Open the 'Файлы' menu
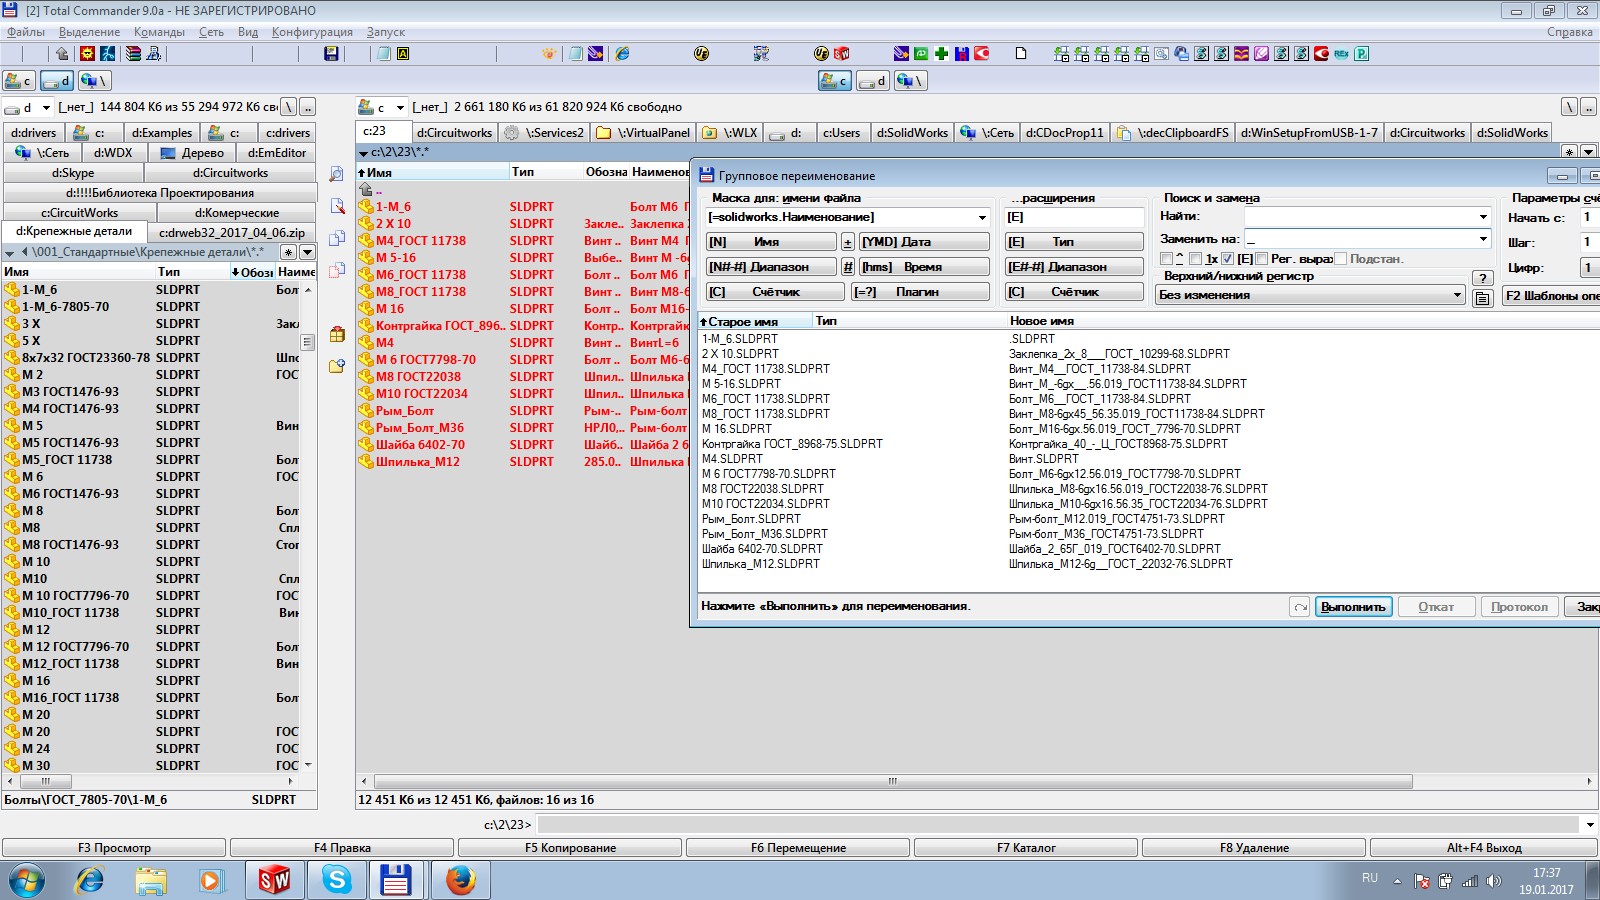Image resolution: width=1600 pixels, height=900 pixels. (26, 32)
